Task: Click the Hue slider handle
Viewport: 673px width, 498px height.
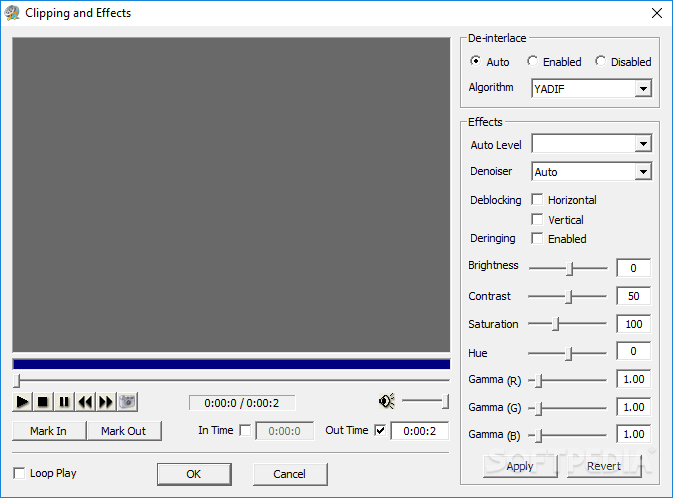Action: pos(569,354)
